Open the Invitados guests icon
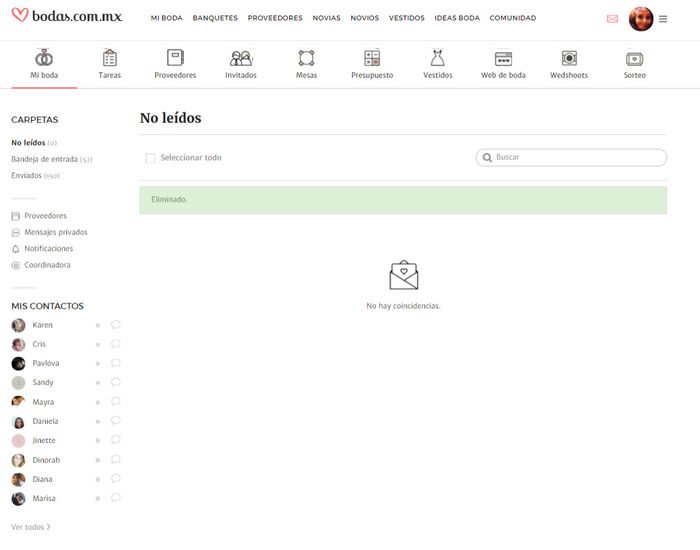Image resolution: width=700 pixels, height=550 pixels. 241,58
